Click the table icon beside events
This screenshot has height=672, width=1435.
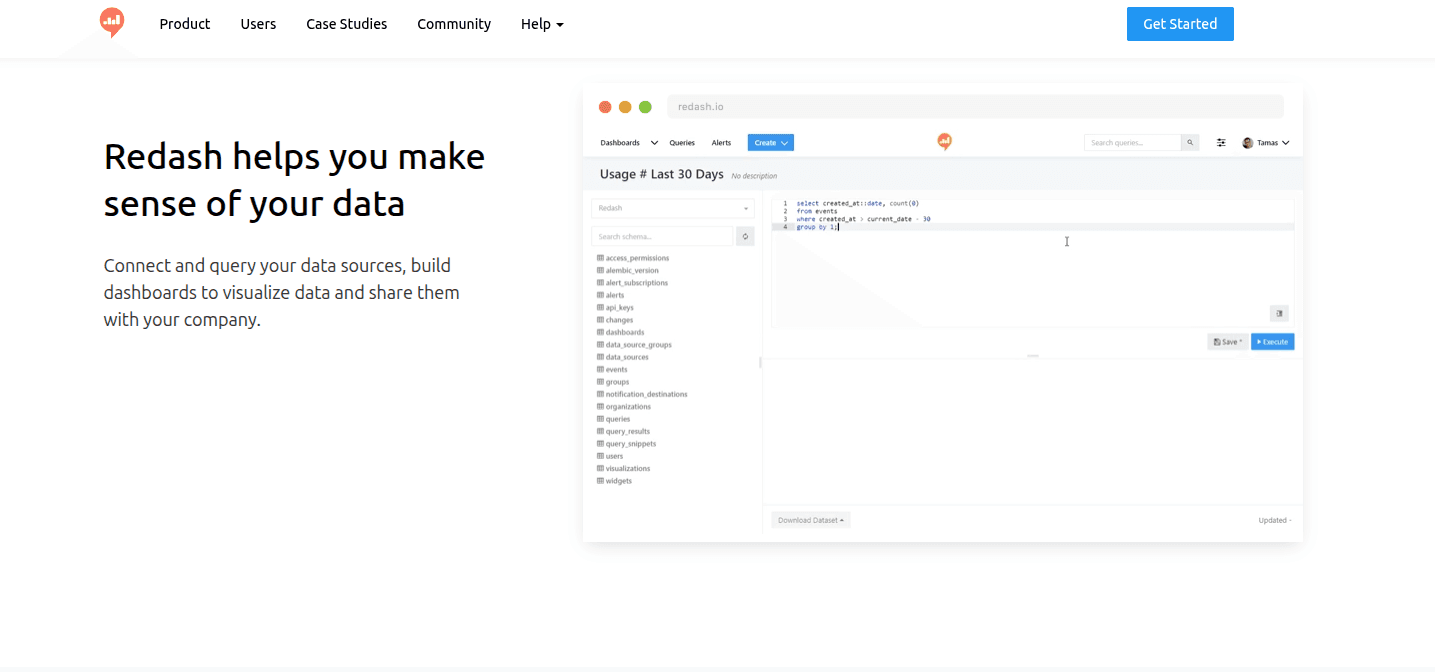coord(600,370)
